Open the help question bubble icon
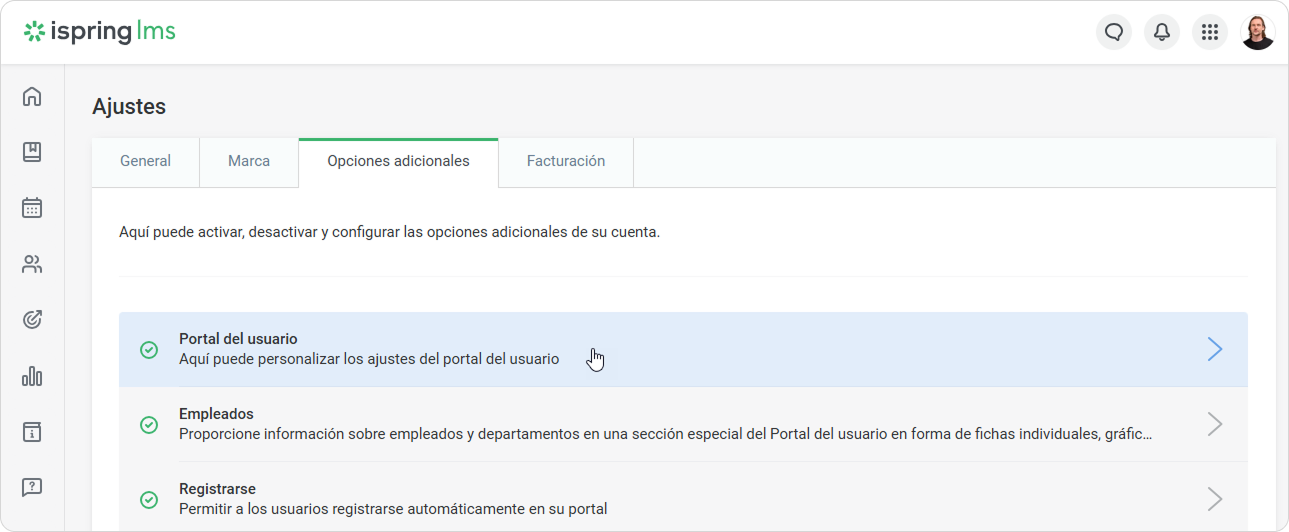The image size is (1289, 532). [x=32, y=487]
